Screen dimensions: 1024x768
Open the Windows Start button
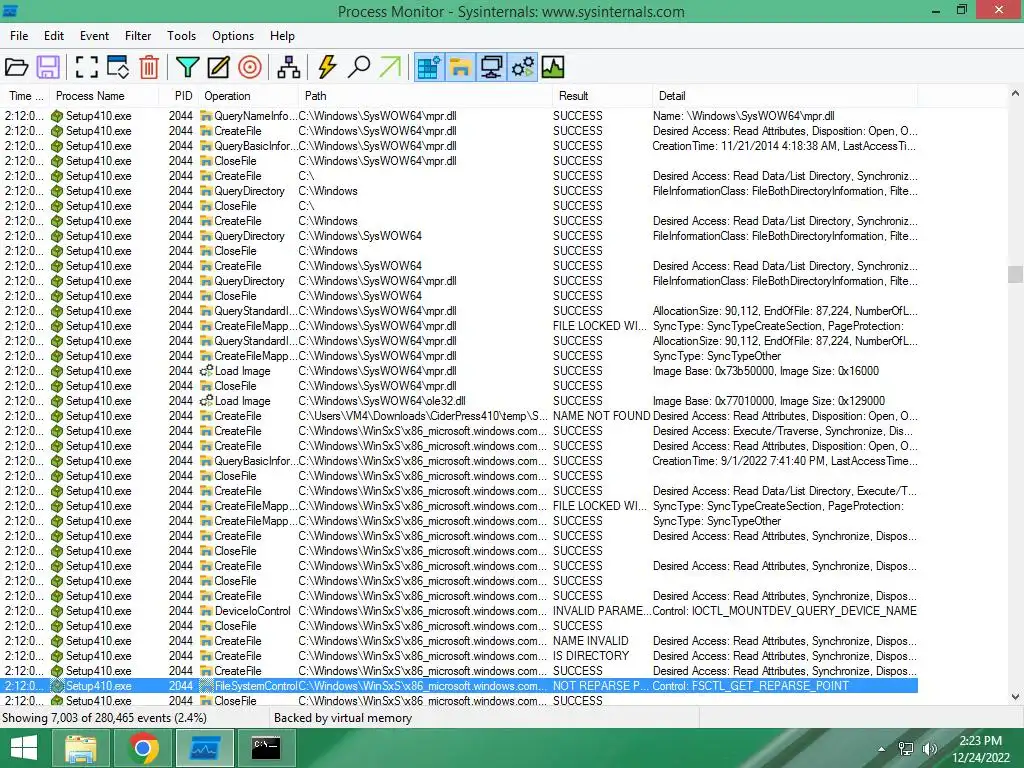point(24,748)
